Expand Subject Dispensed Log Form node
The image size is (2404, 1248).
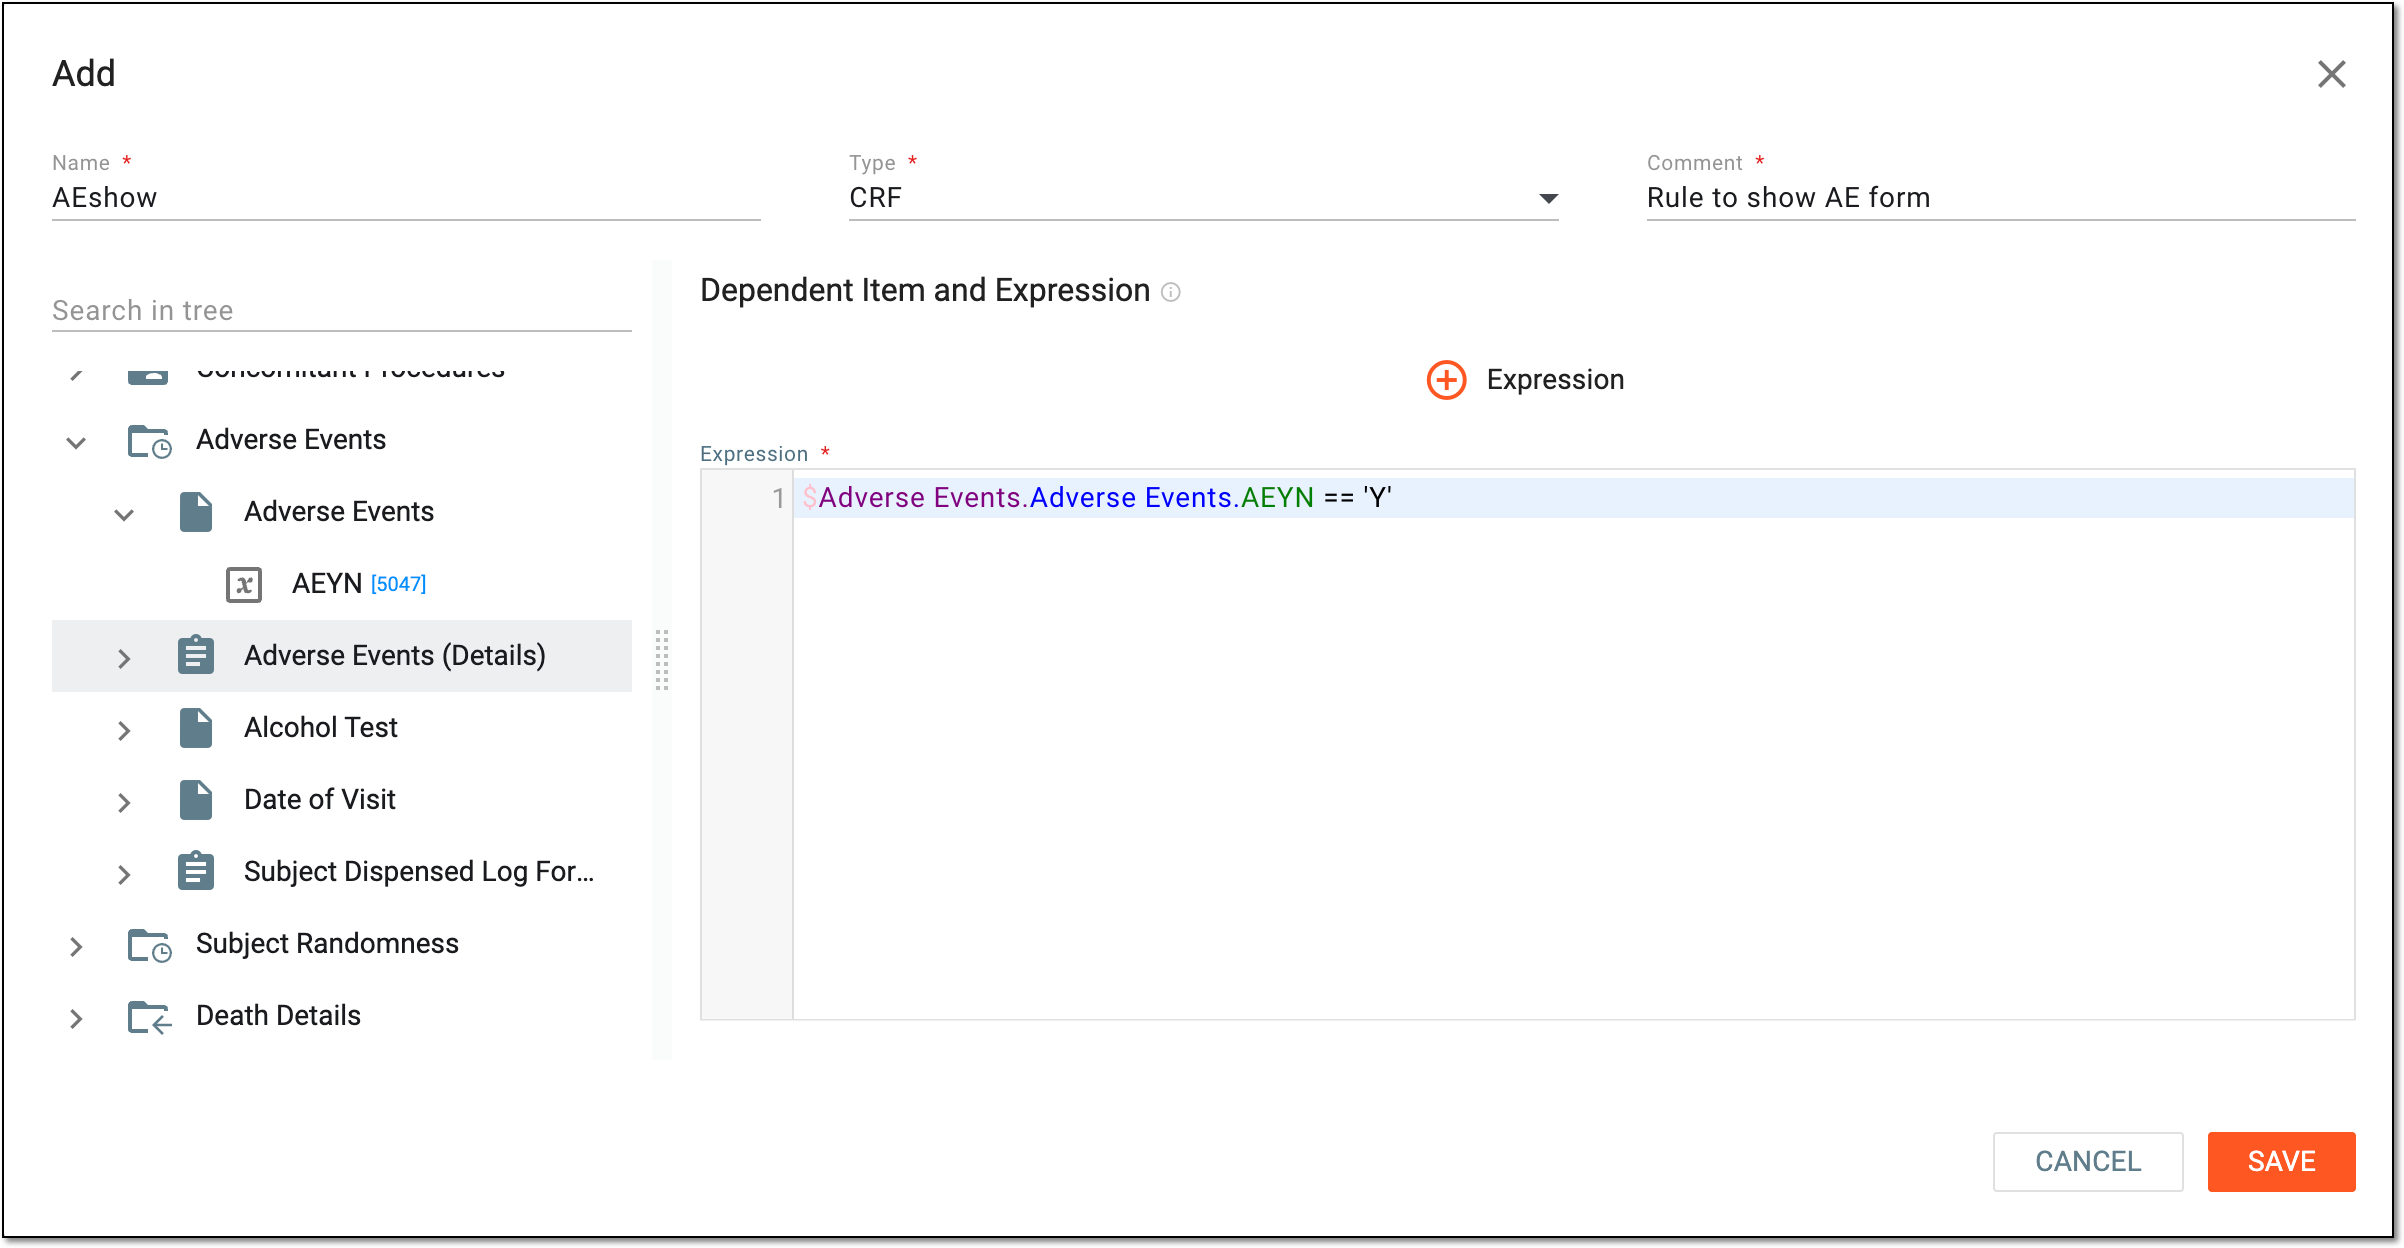[124, 874]
